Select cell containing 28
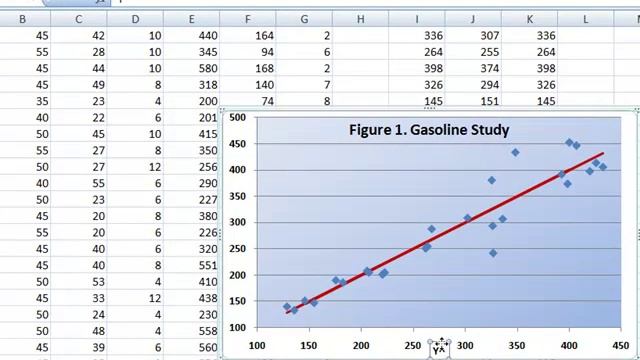640x360 pixels. point(79,52)
